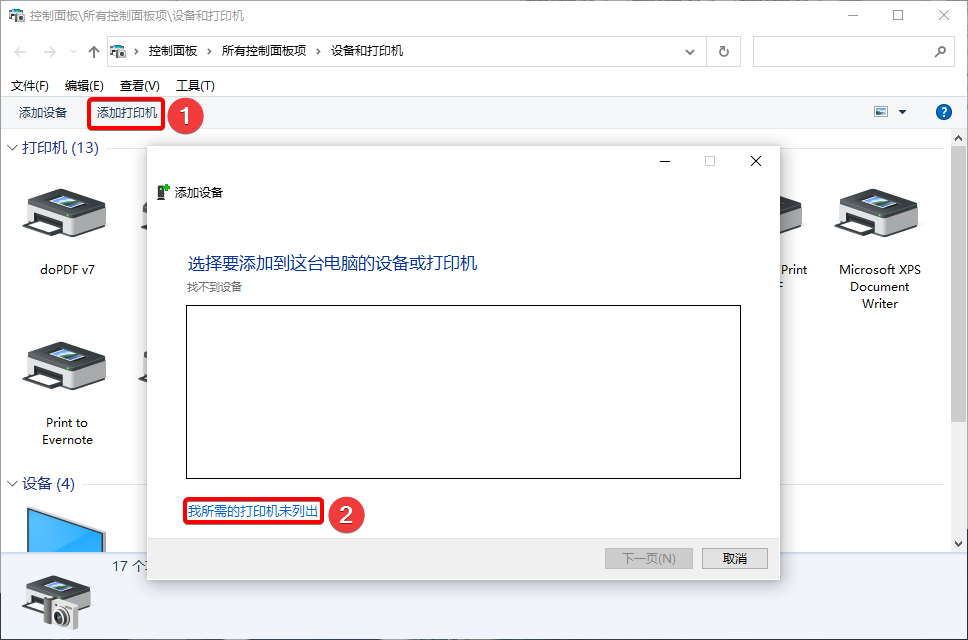Click the search input field
This screenshot has height=640, width=968.
pyautogui.click(x=842, y=51)
